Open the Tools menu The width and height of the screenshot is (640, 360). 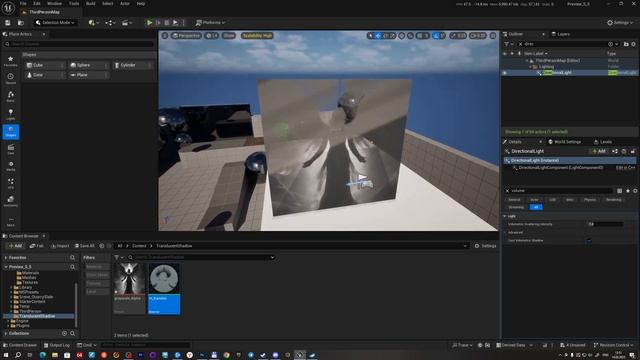(74, 4)
